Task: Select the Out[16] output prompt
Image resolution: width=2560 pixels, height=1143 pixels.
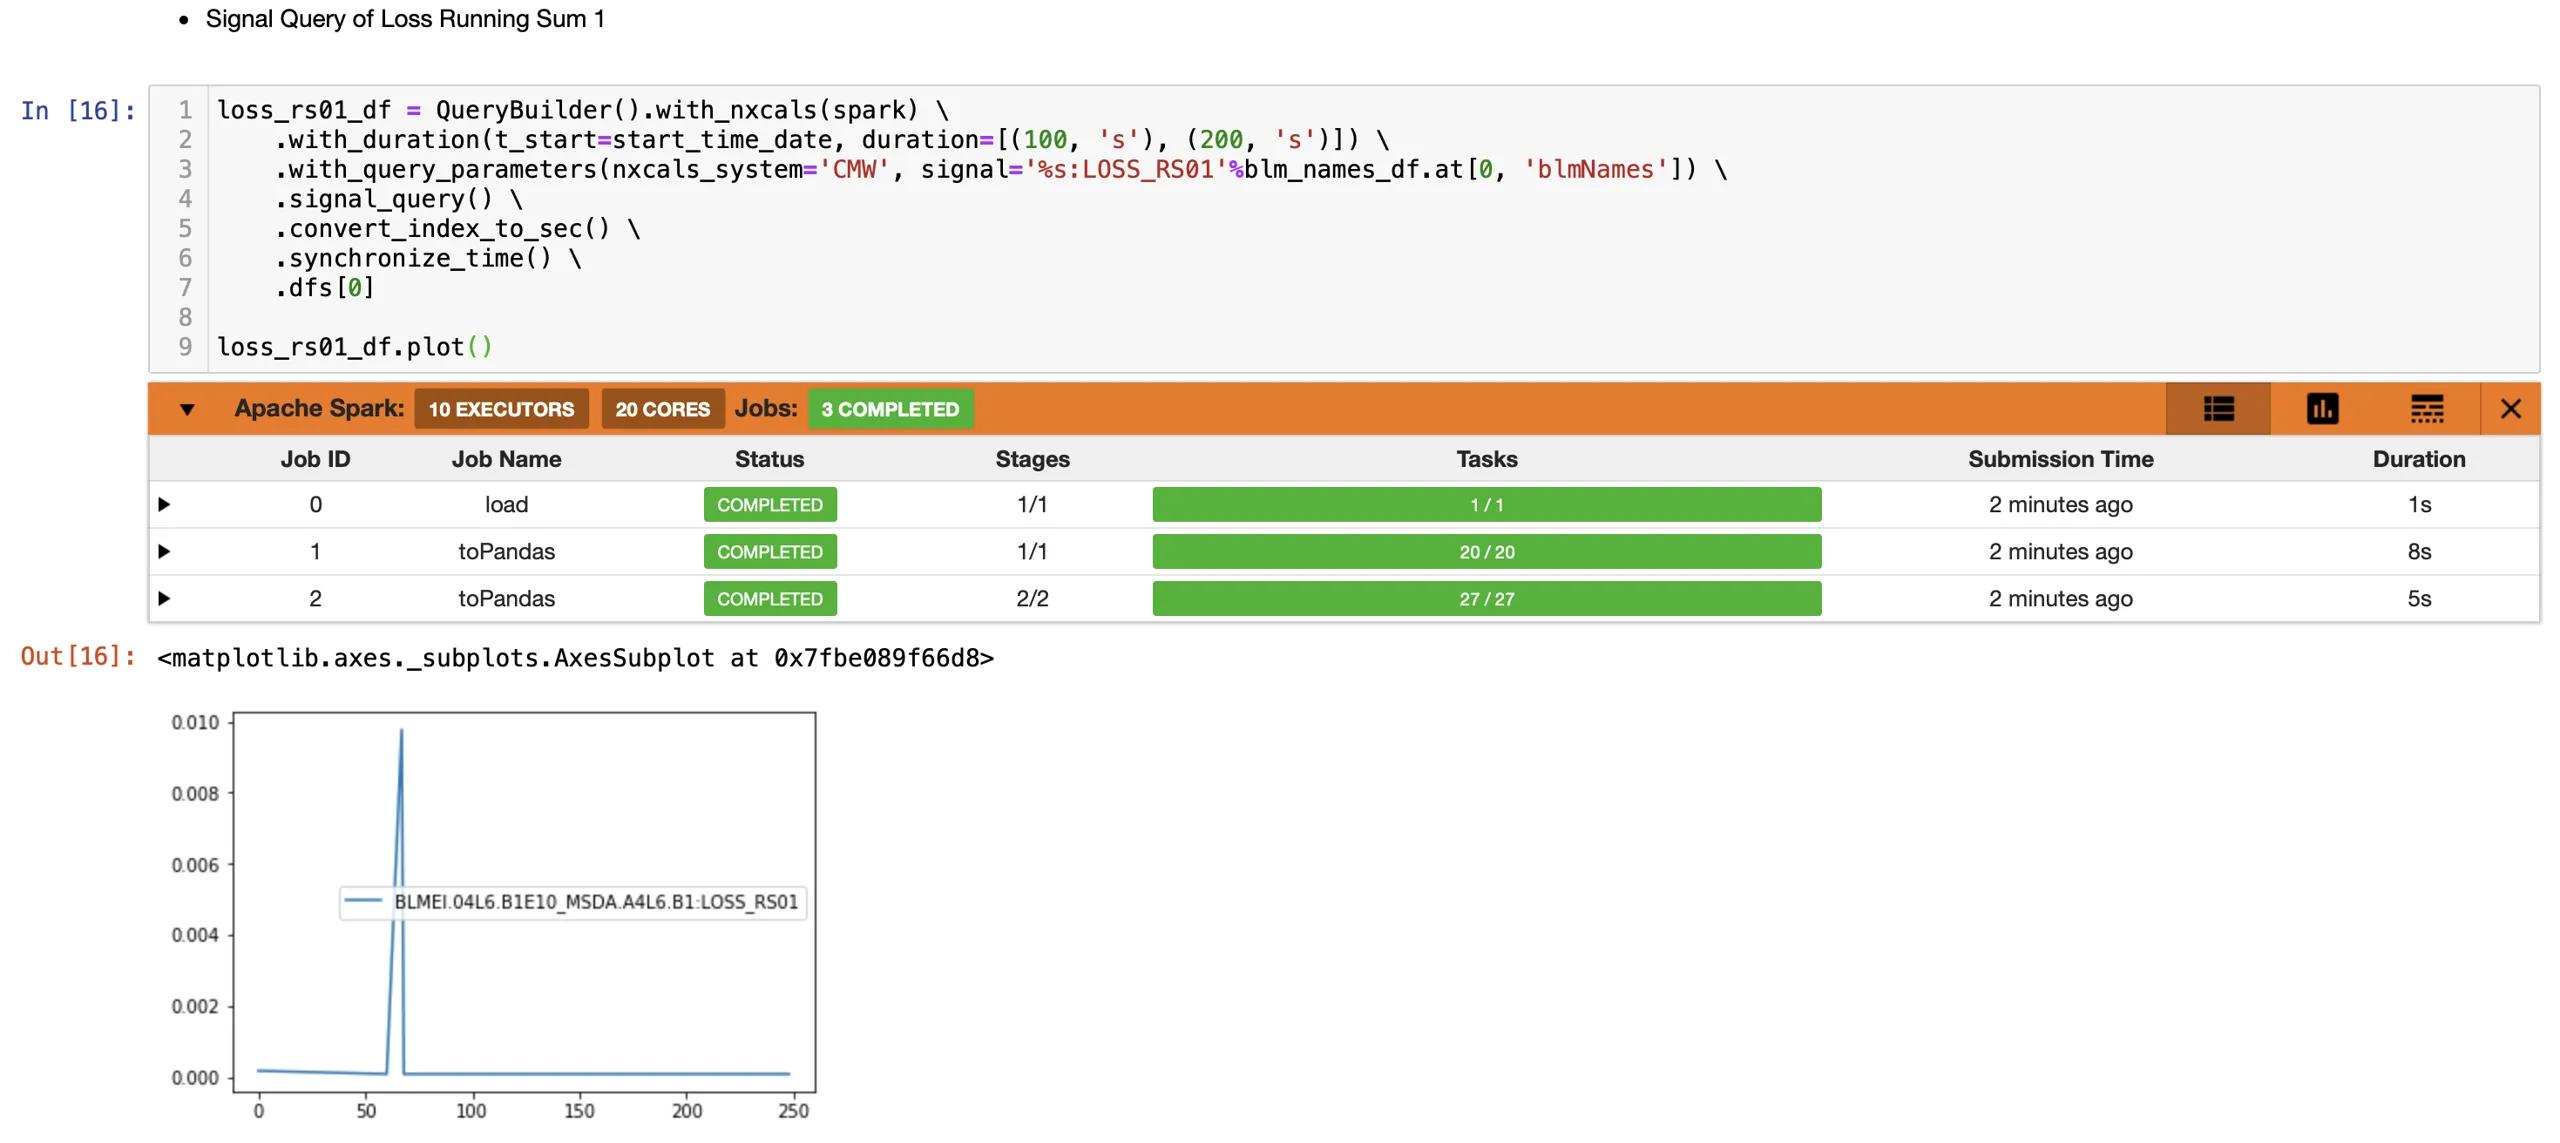Action: [x=77, y=655]
